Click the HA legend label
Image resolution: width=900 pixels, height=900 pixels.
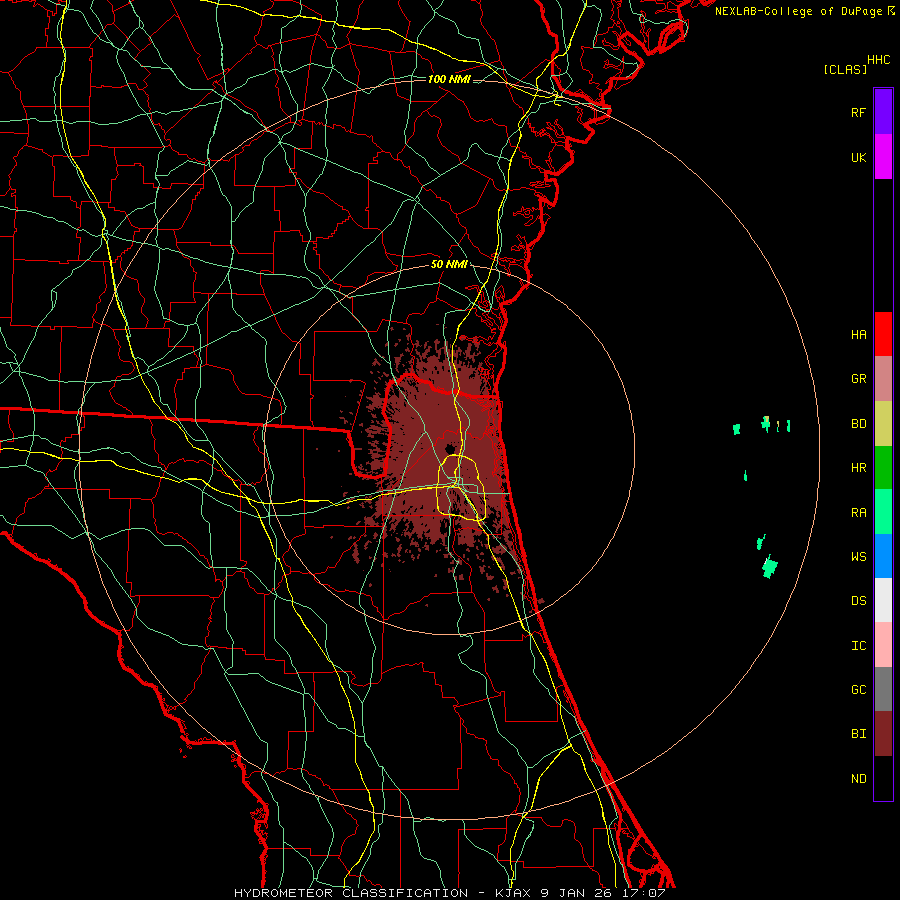coord(858,334)
